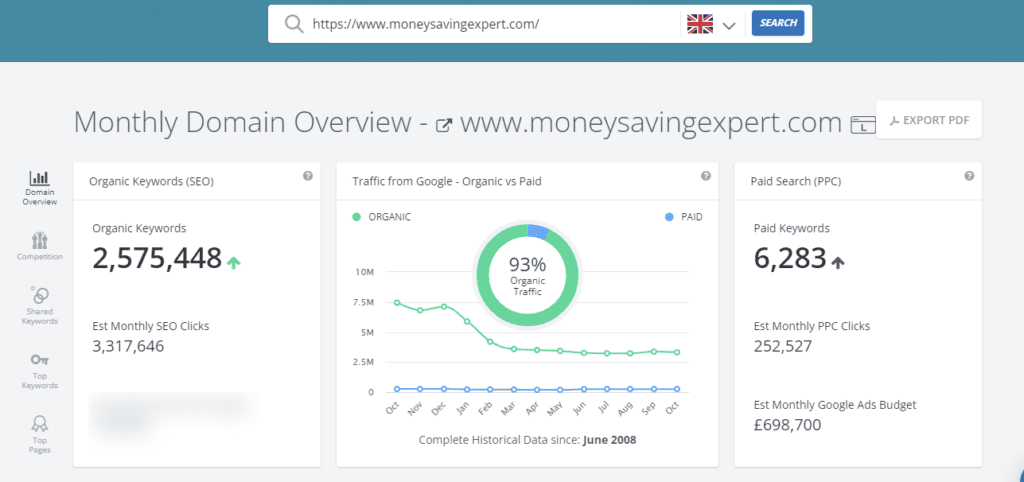
Task: Toggle the PAID series in chart legend
Action: 682,216
